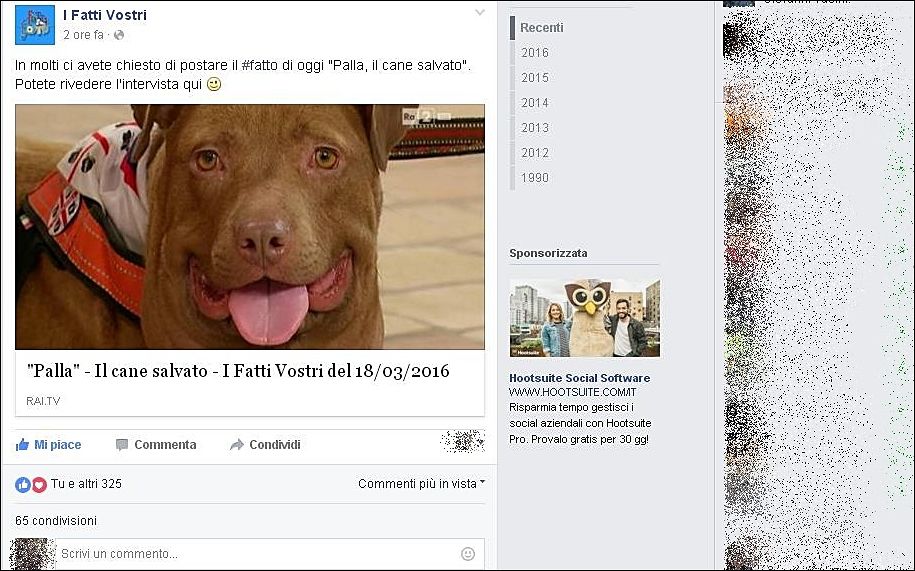Click the I Fatti Vostri page avatar
This screenshot has height=571, width=915.
pos(35,24)
